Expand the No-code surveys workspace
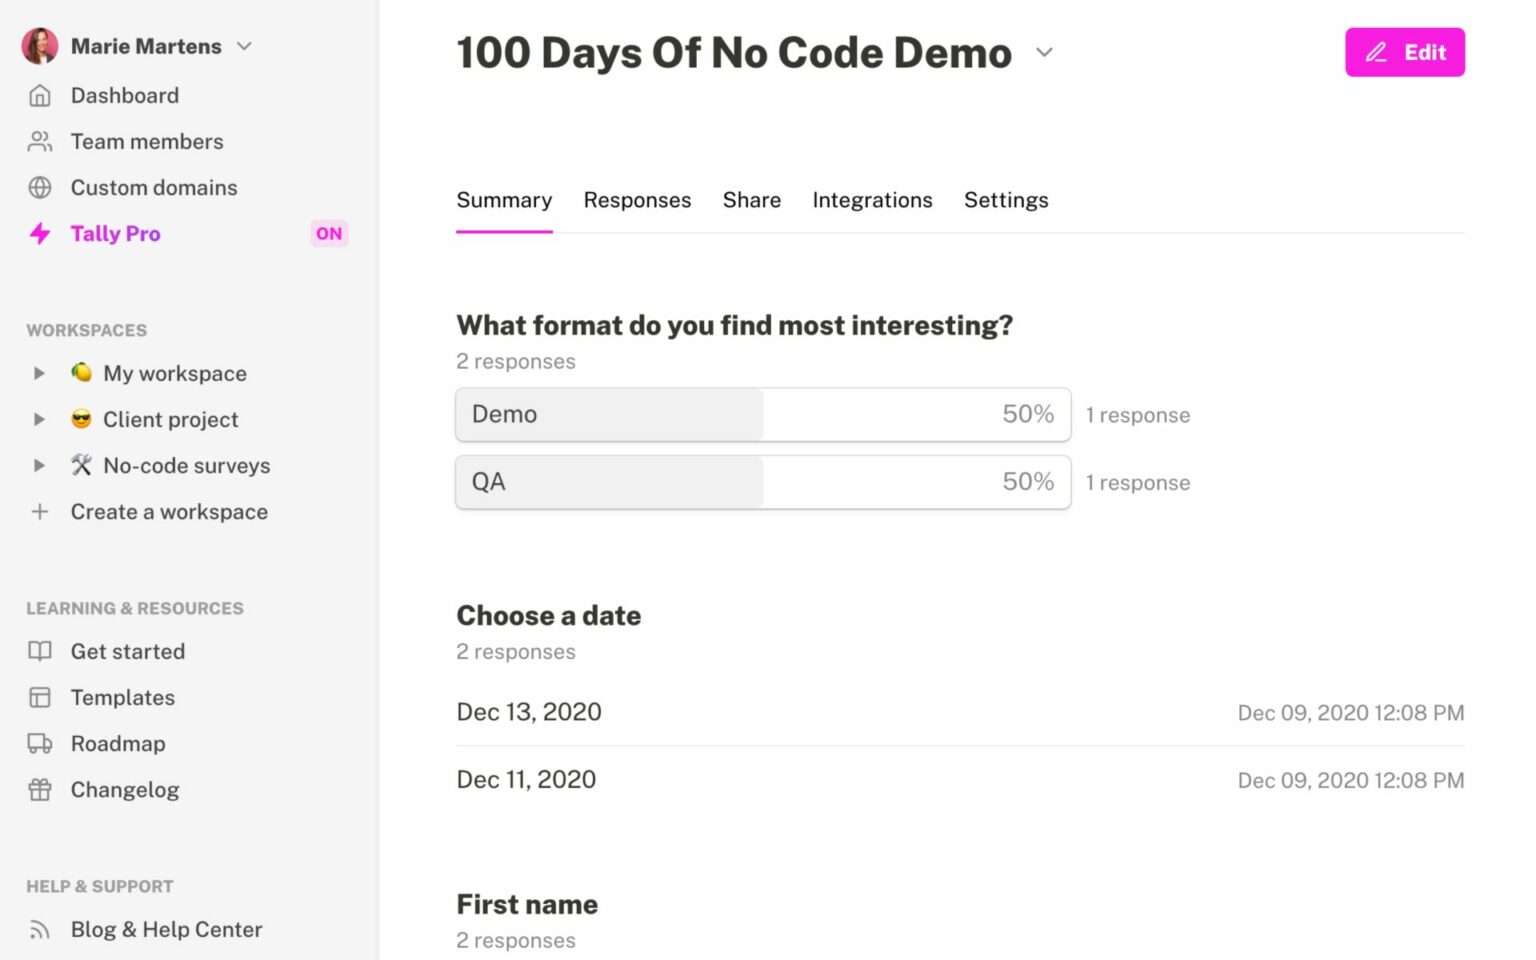 tap(39, 465)
